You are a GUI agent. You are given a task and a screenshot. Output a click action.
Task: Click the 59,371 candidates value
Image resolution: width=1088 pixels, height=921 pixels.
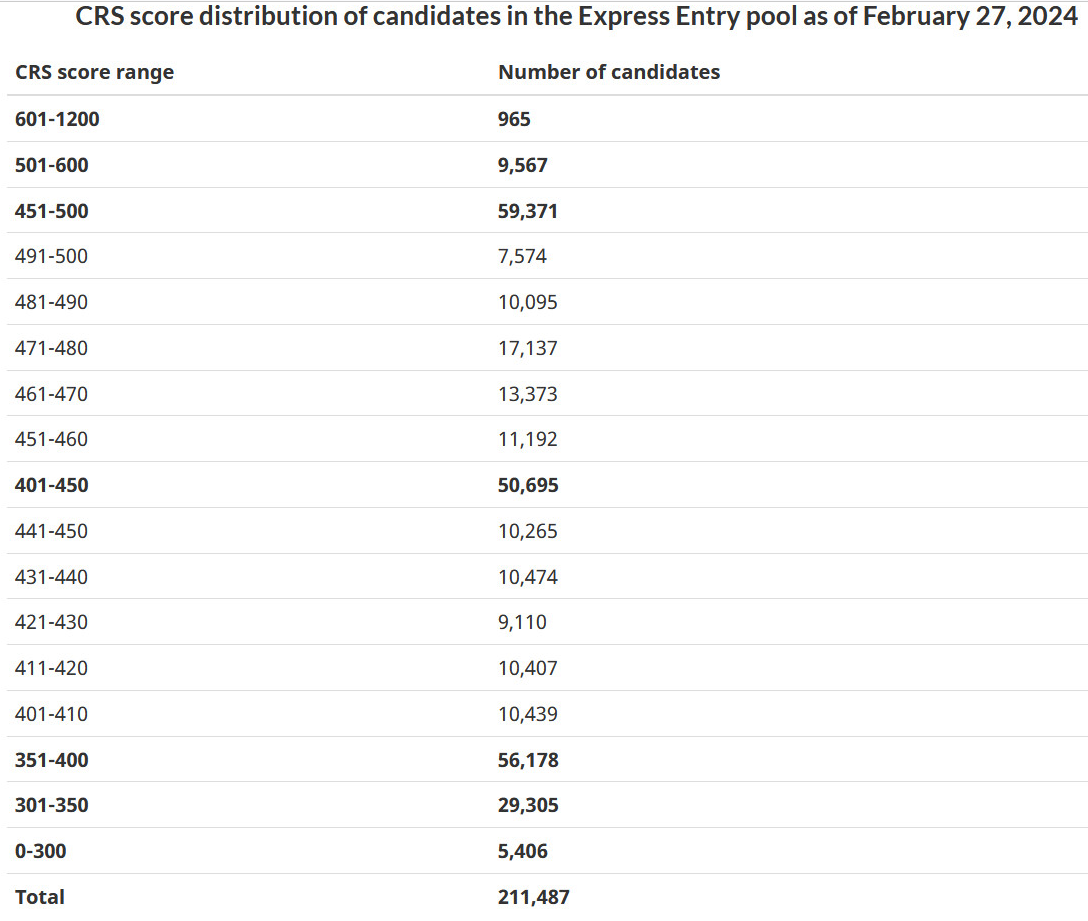(527, 211)
